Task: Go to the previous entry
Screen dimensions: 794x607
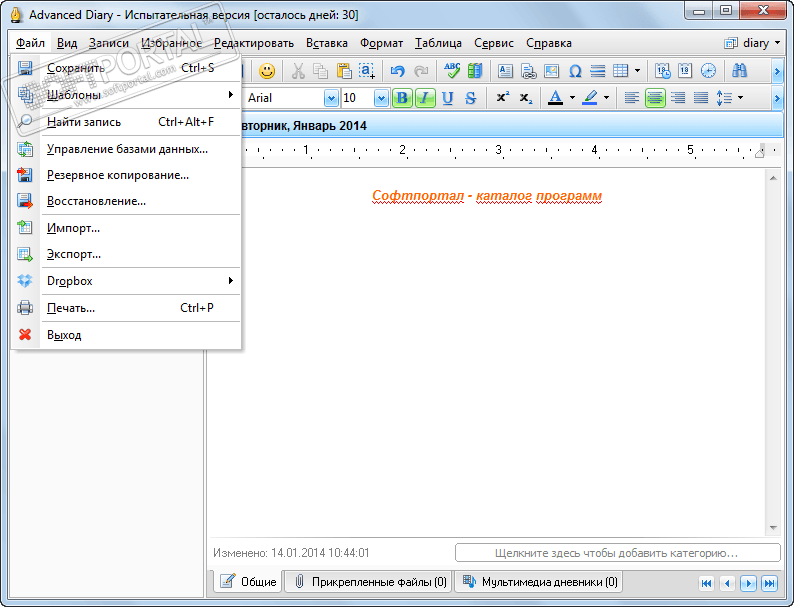Action: pos(727,583)
